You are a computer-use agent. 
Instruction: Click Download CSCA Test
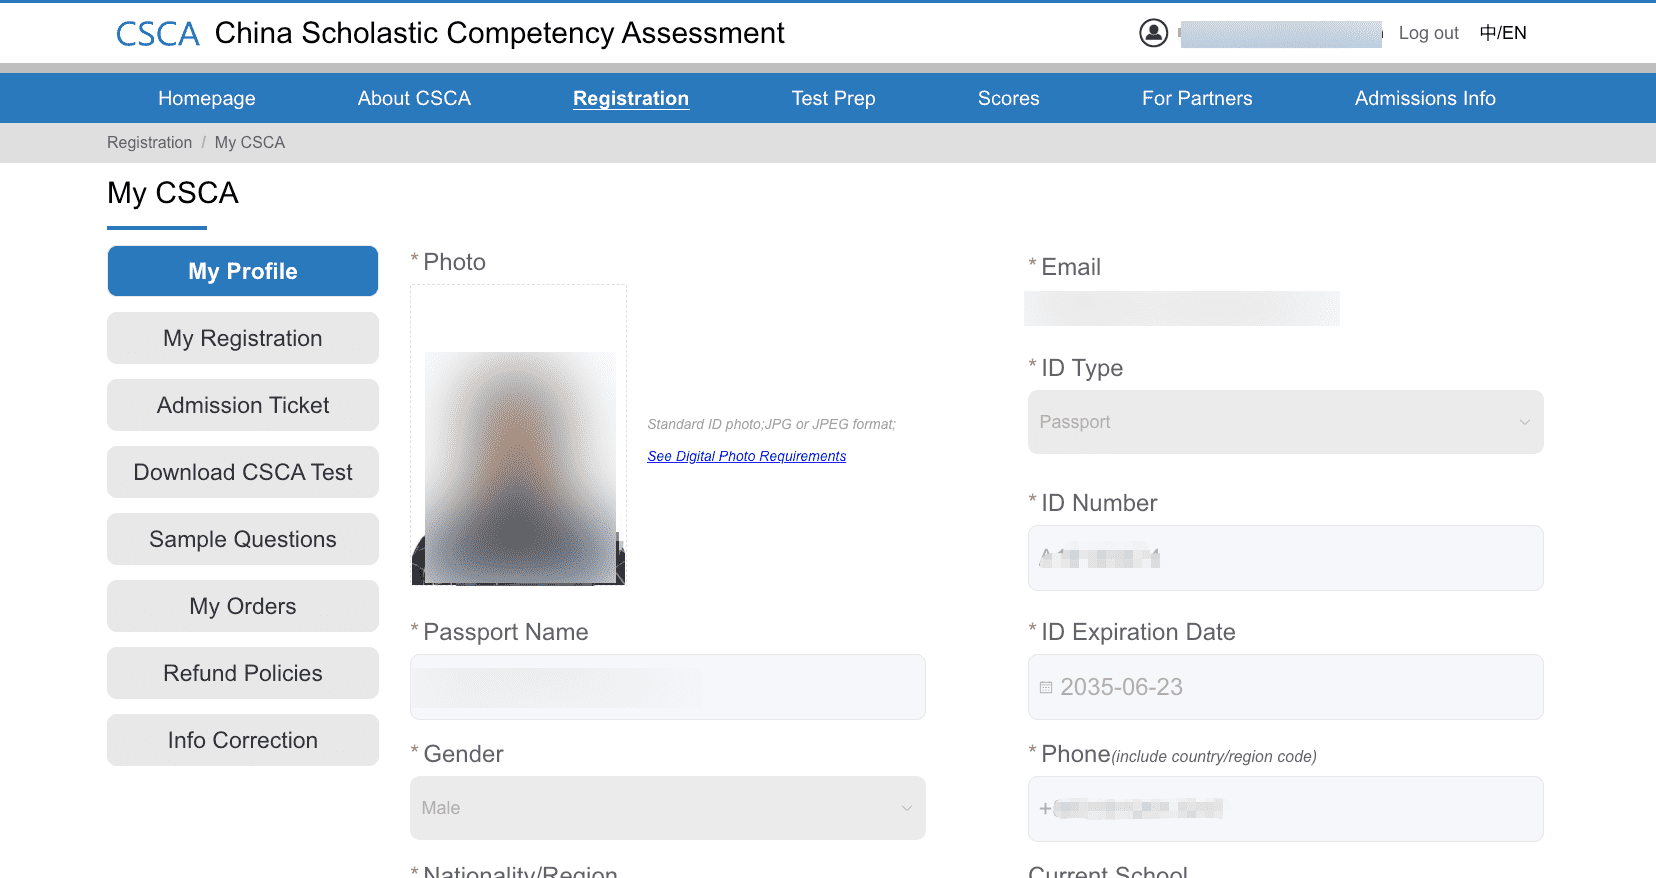coord(243,472)
